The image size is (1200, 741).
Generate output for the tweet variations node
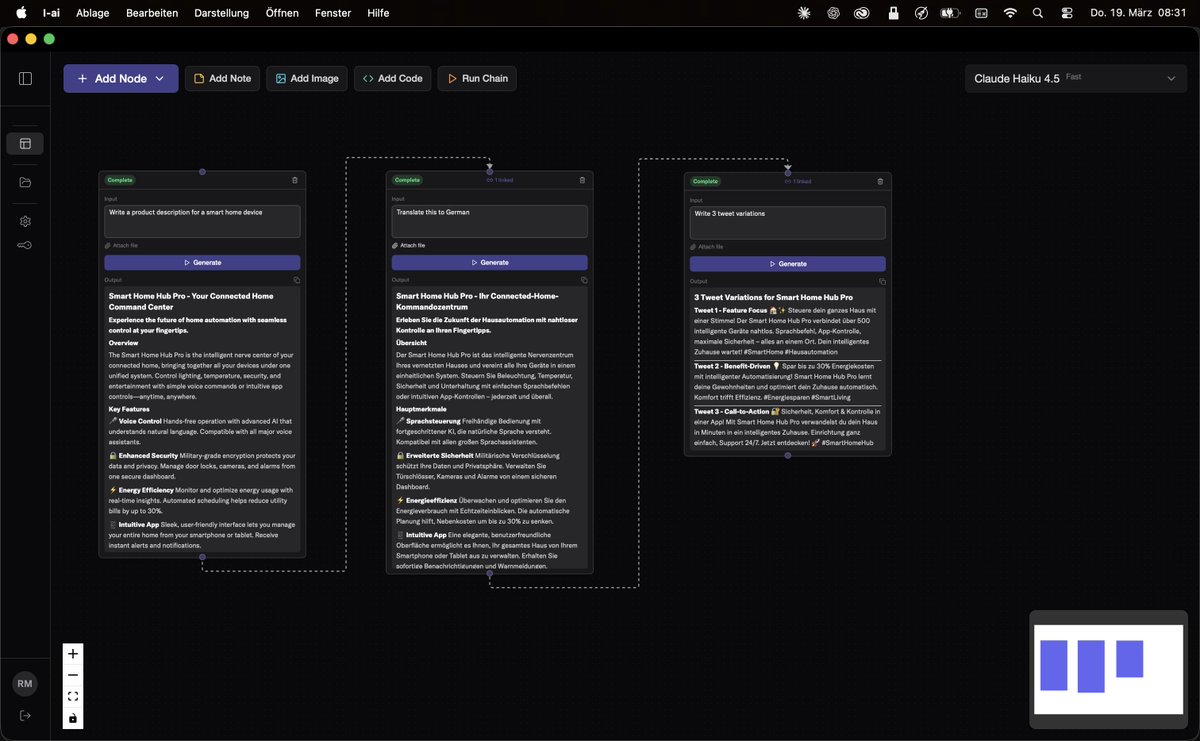[x=788, y=264]
